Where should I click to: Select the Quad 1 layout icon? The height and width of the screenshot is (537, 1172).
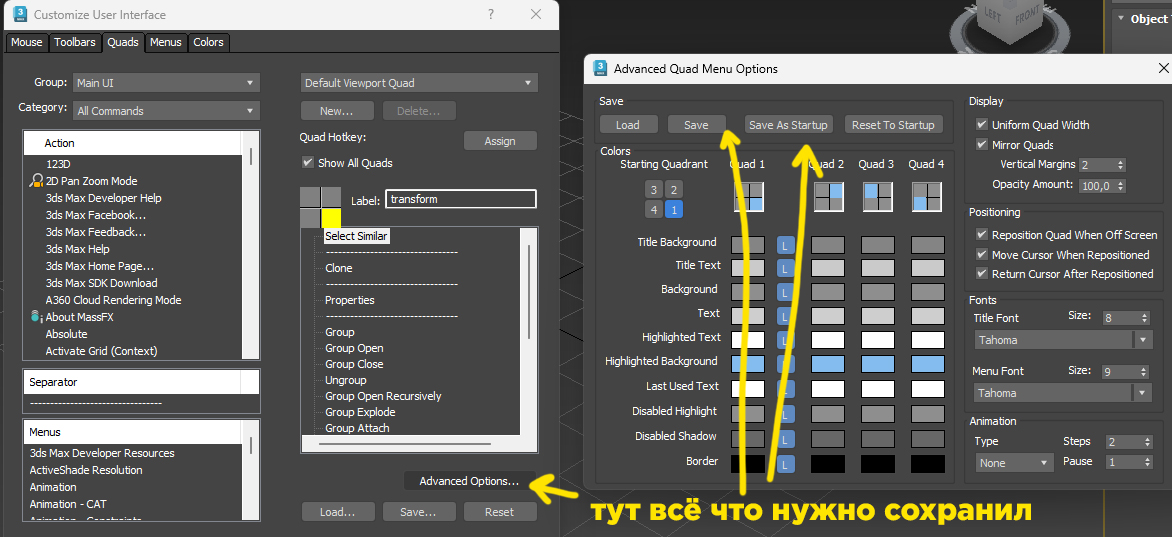pos(748,197)
